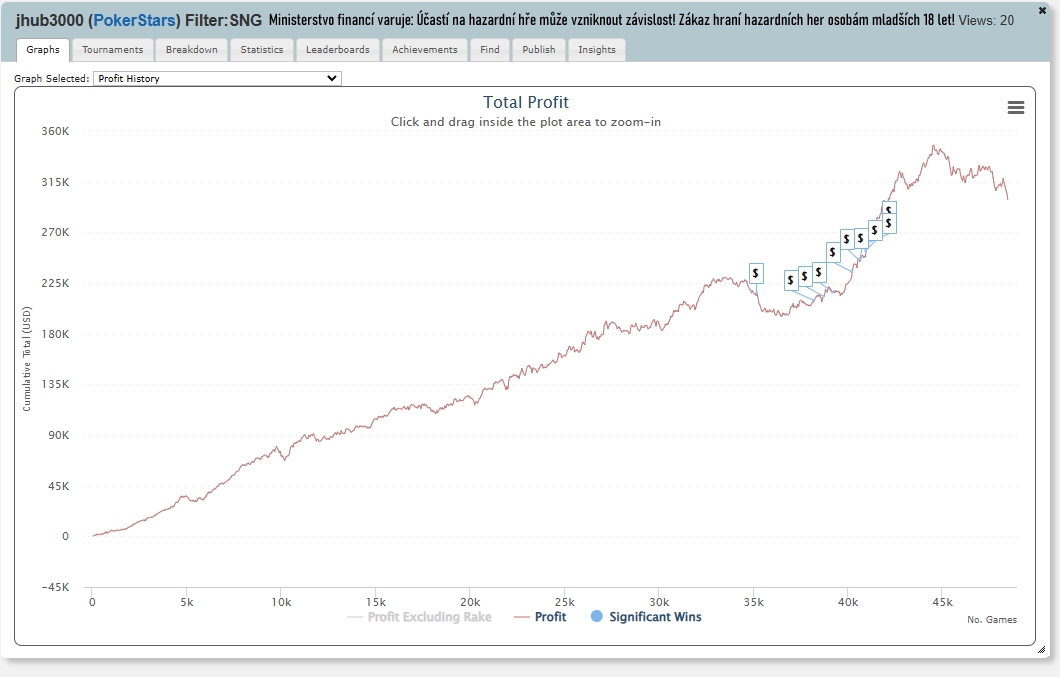Open the Graph Selected dropdown

pyautogui.click(x=217, y=78)
